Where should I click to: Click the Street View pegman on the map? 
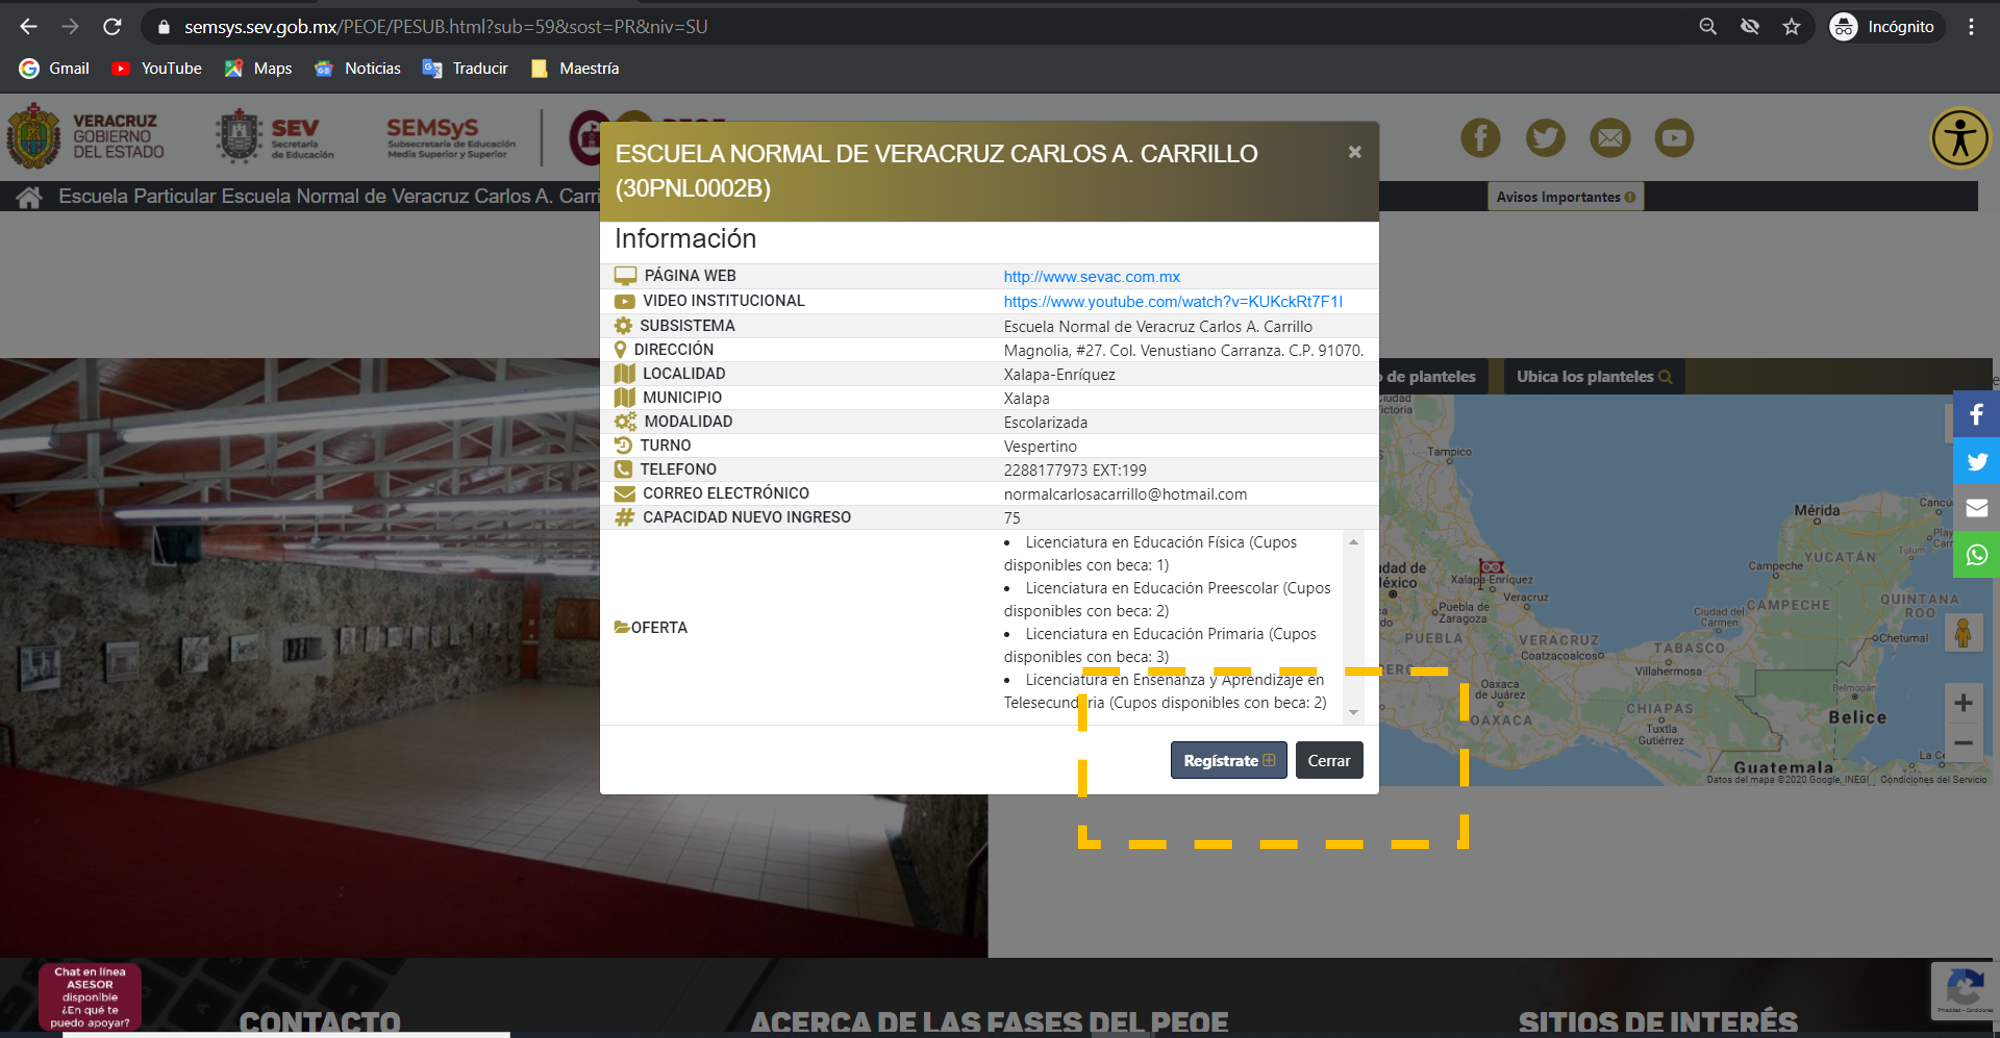1963,633
